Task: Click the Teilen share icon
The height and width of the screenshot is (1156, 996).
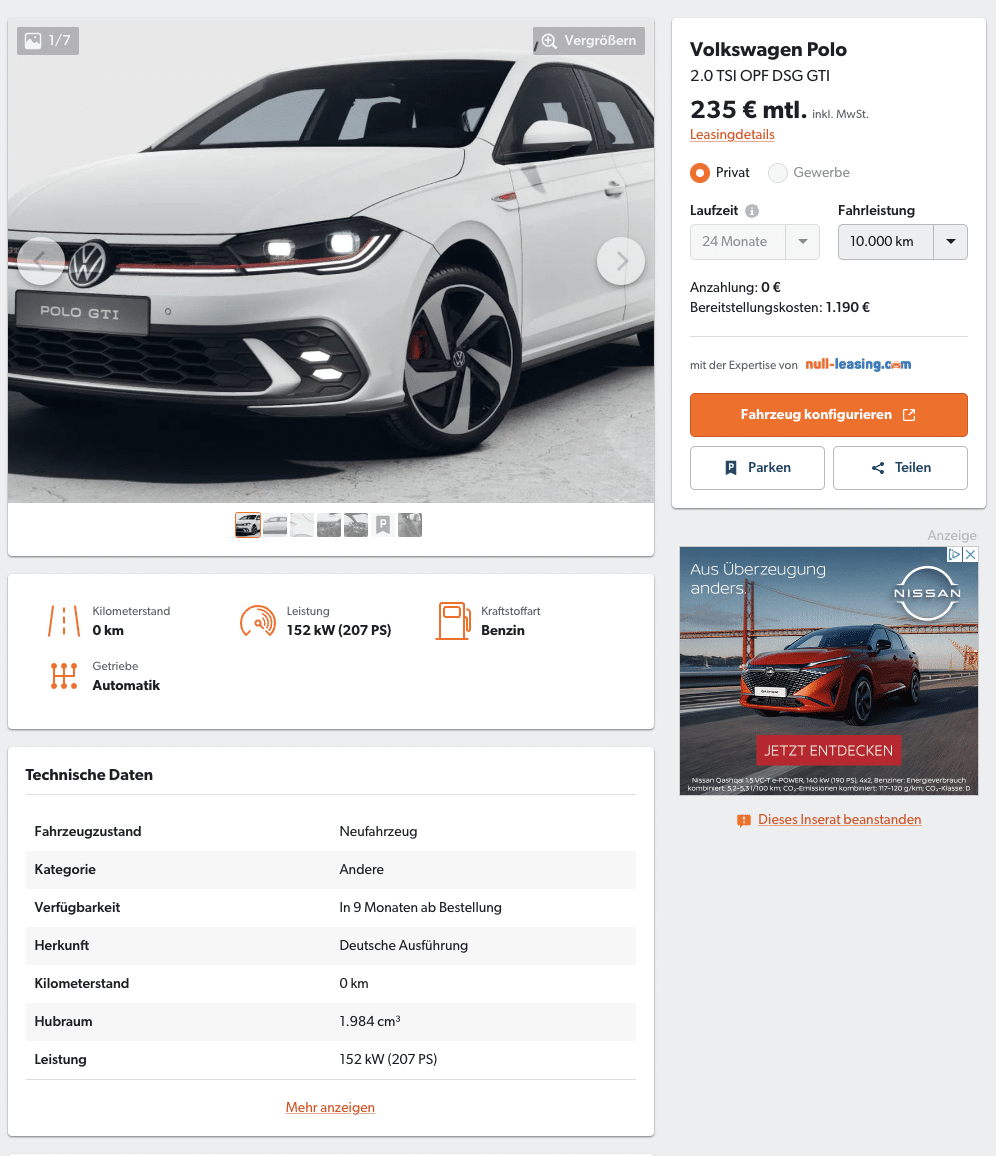Action: tap(878, 467)
